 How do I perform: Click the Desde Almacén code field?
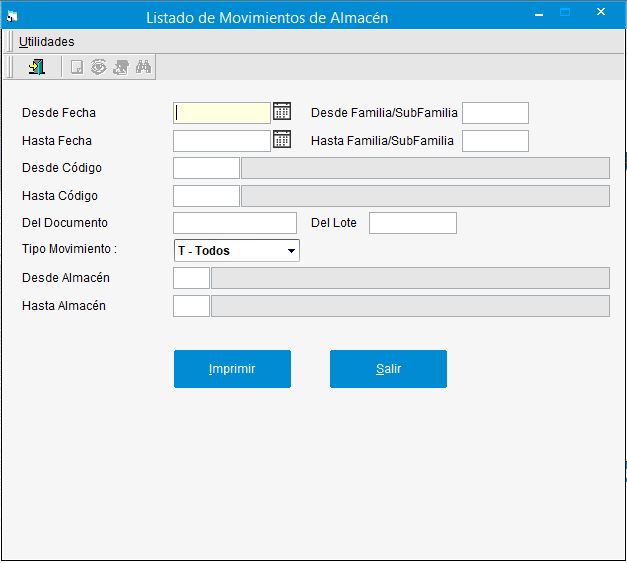coord(192,278)
